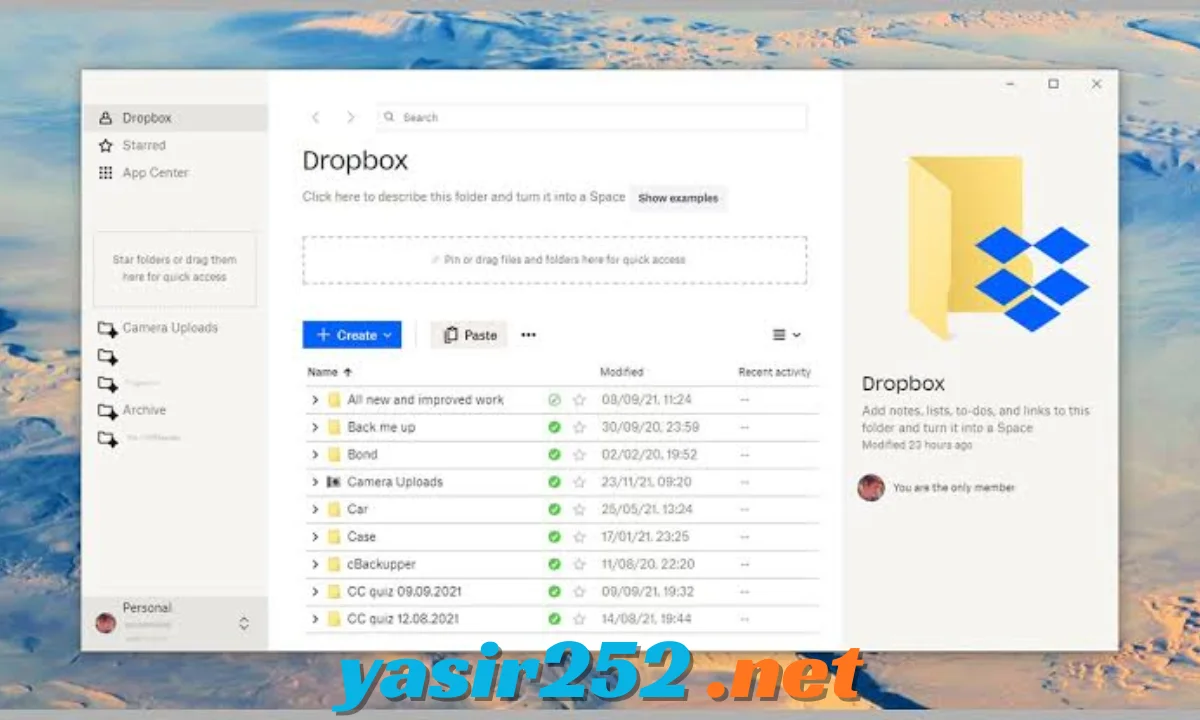Click the member avatar in details panel

point(871,488)
